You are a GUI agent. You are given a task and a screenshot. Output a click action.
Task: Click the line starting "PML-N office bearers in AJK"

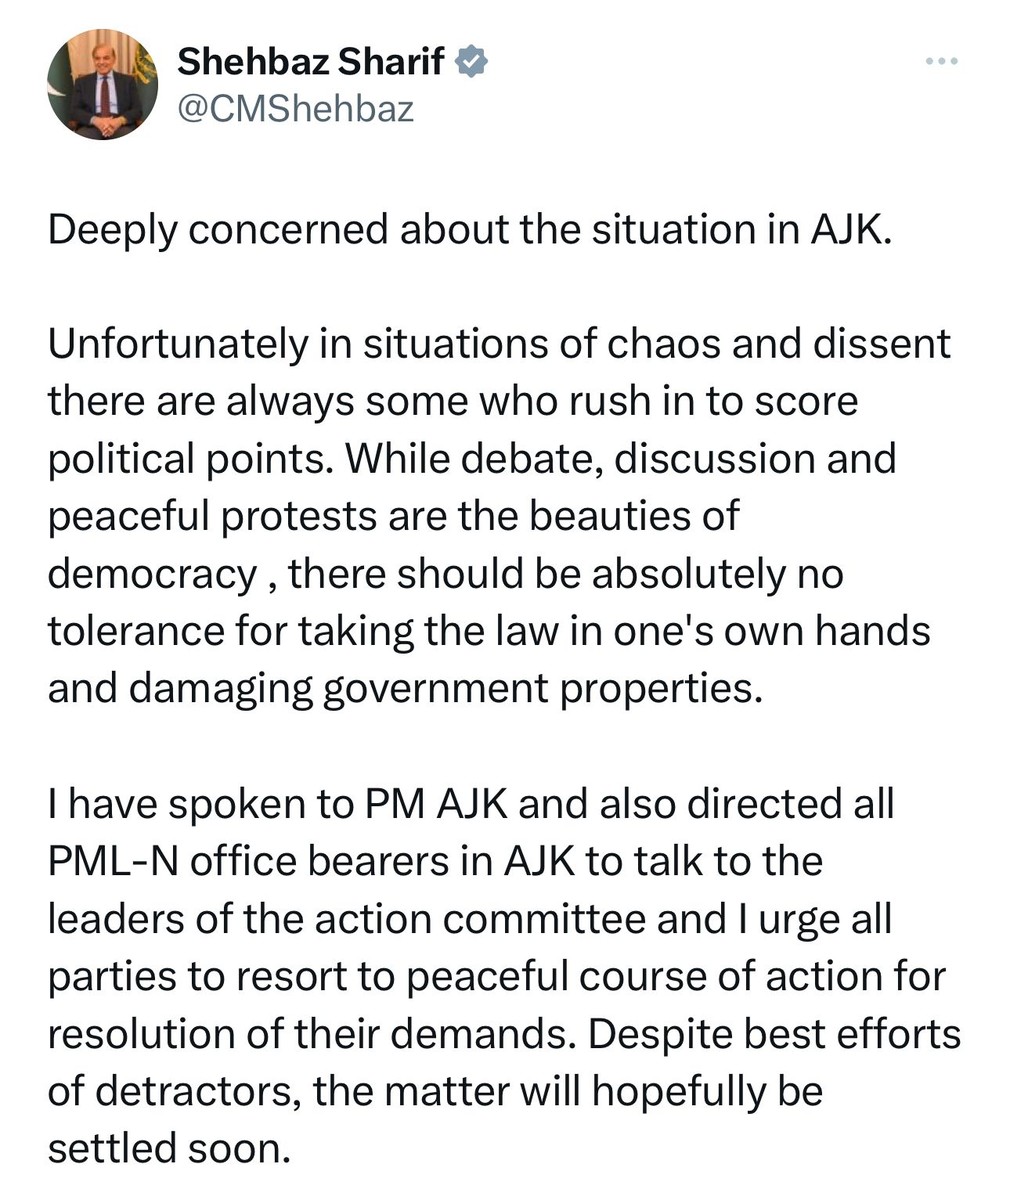click(435, 861)
